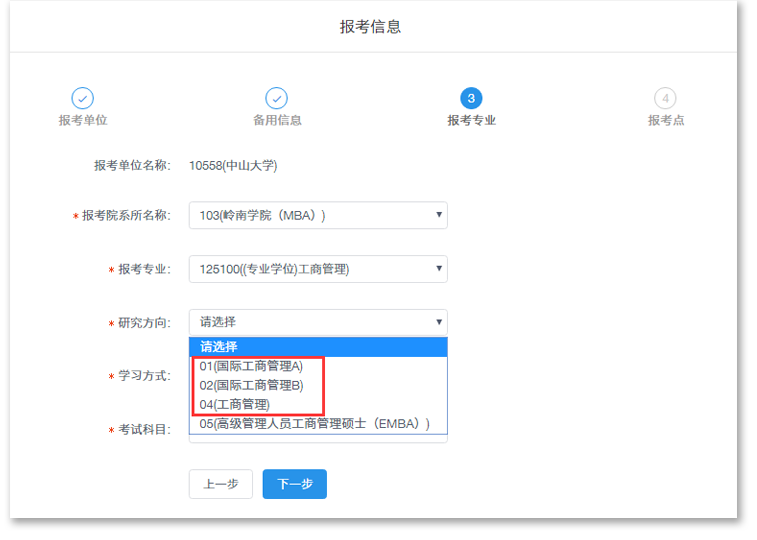Pick option 04(工商管理)
The image size is (757, 540).
click(x=235, y=404)
